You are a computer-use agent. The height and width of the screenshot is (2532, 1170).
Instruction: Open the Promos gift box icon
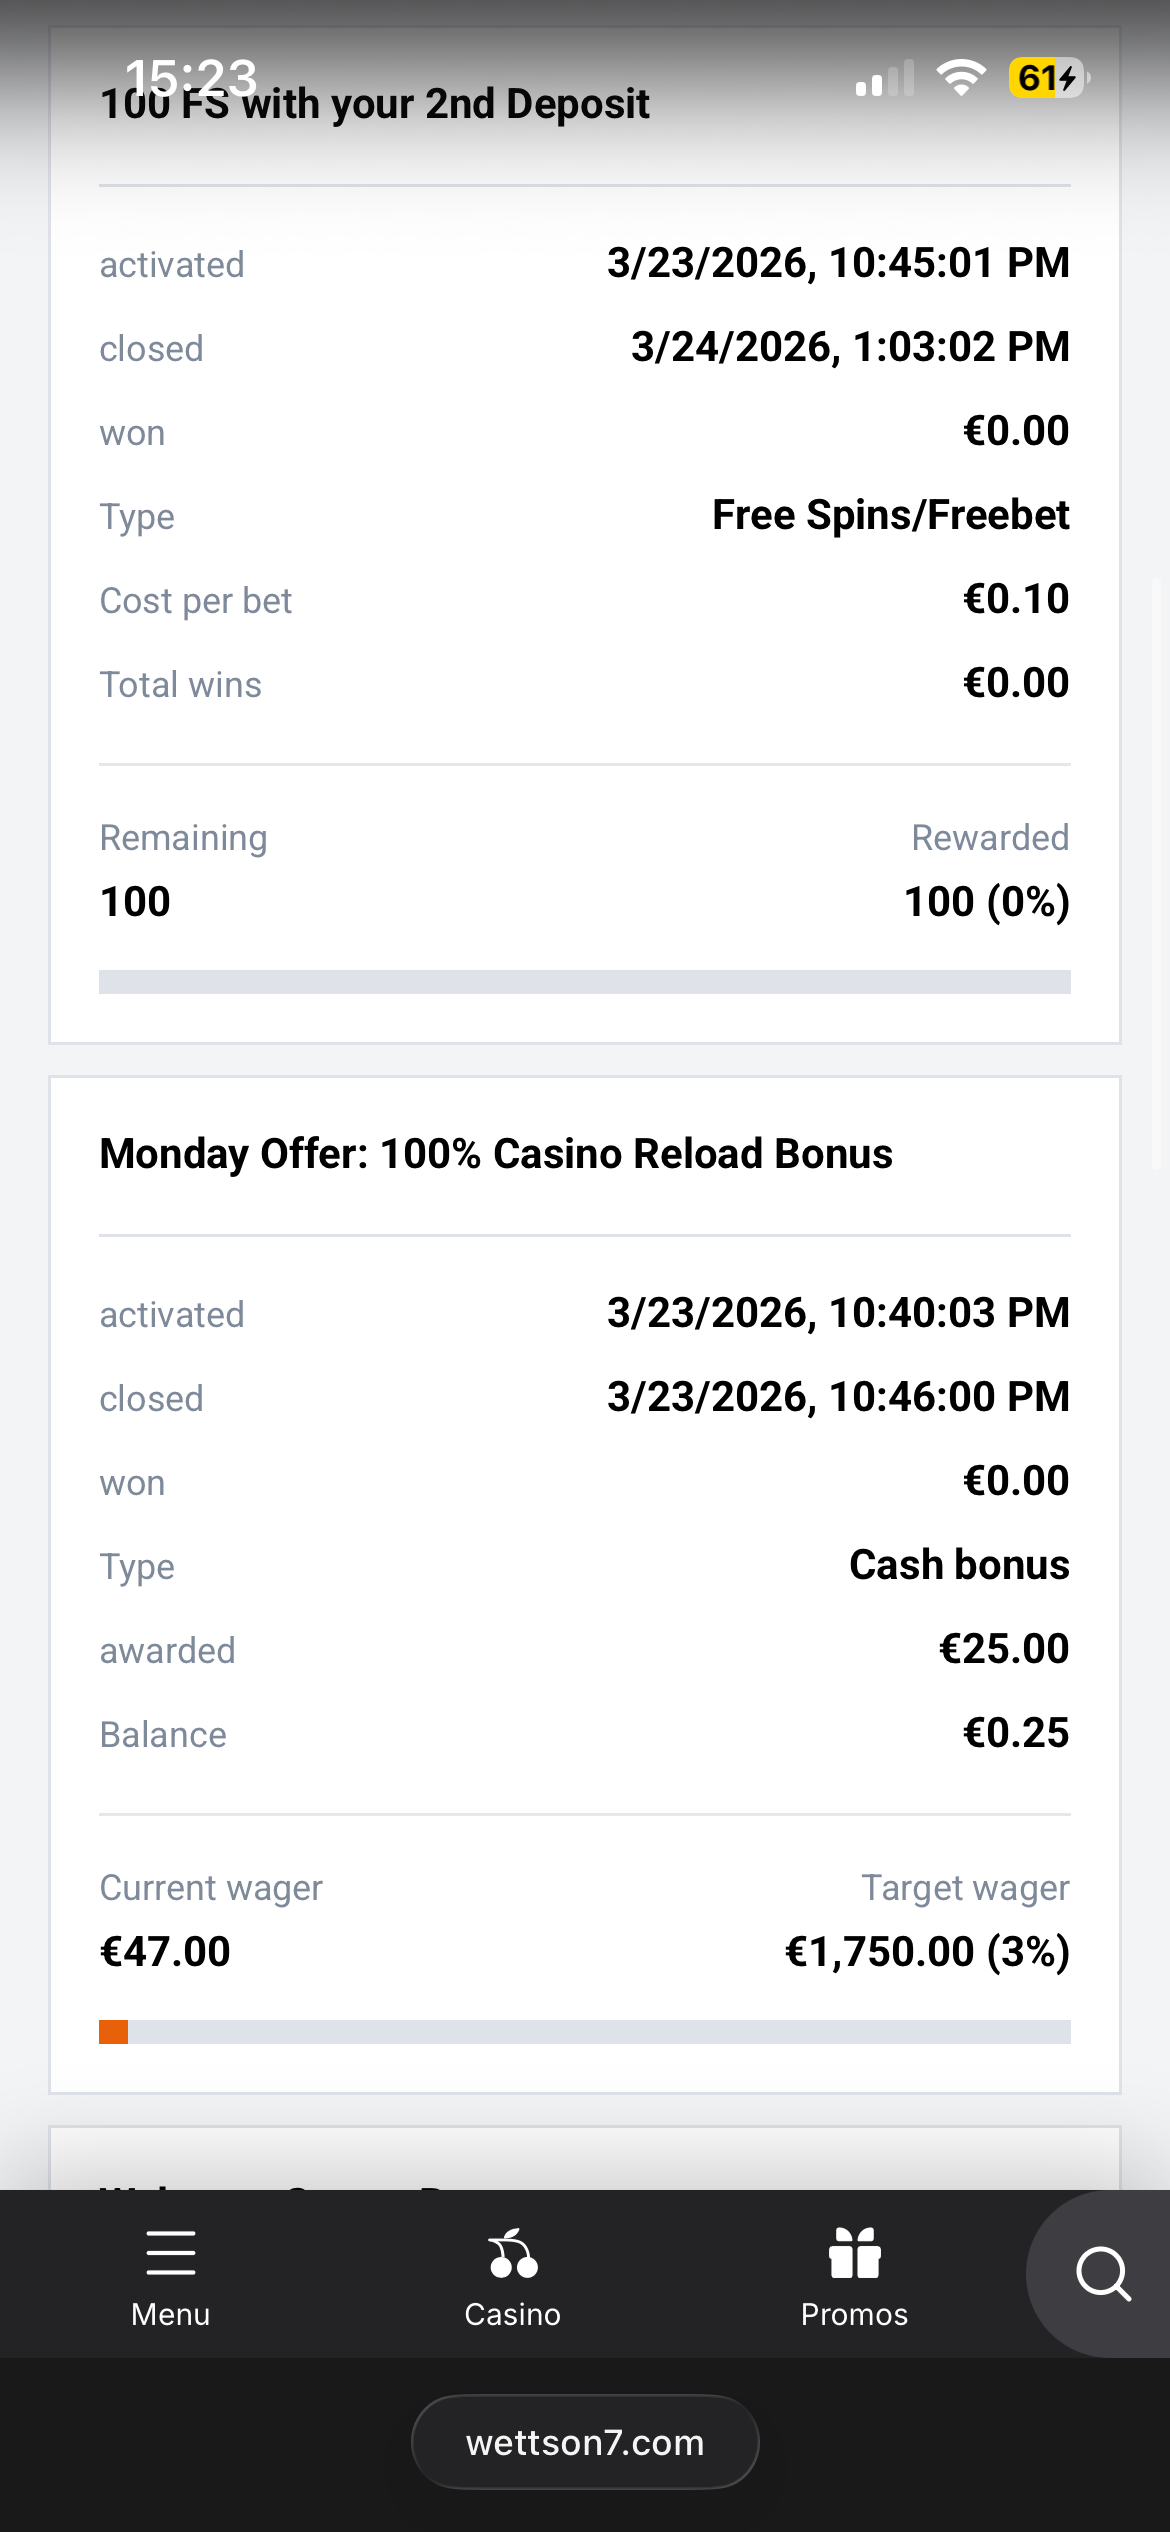(x=854, y=2254)
